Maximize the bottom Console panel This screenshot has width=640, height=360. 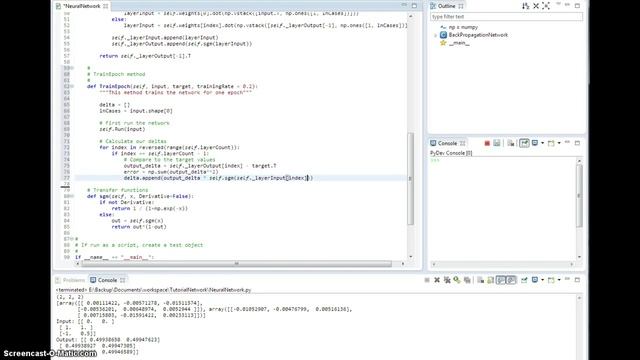pos(577,280)
